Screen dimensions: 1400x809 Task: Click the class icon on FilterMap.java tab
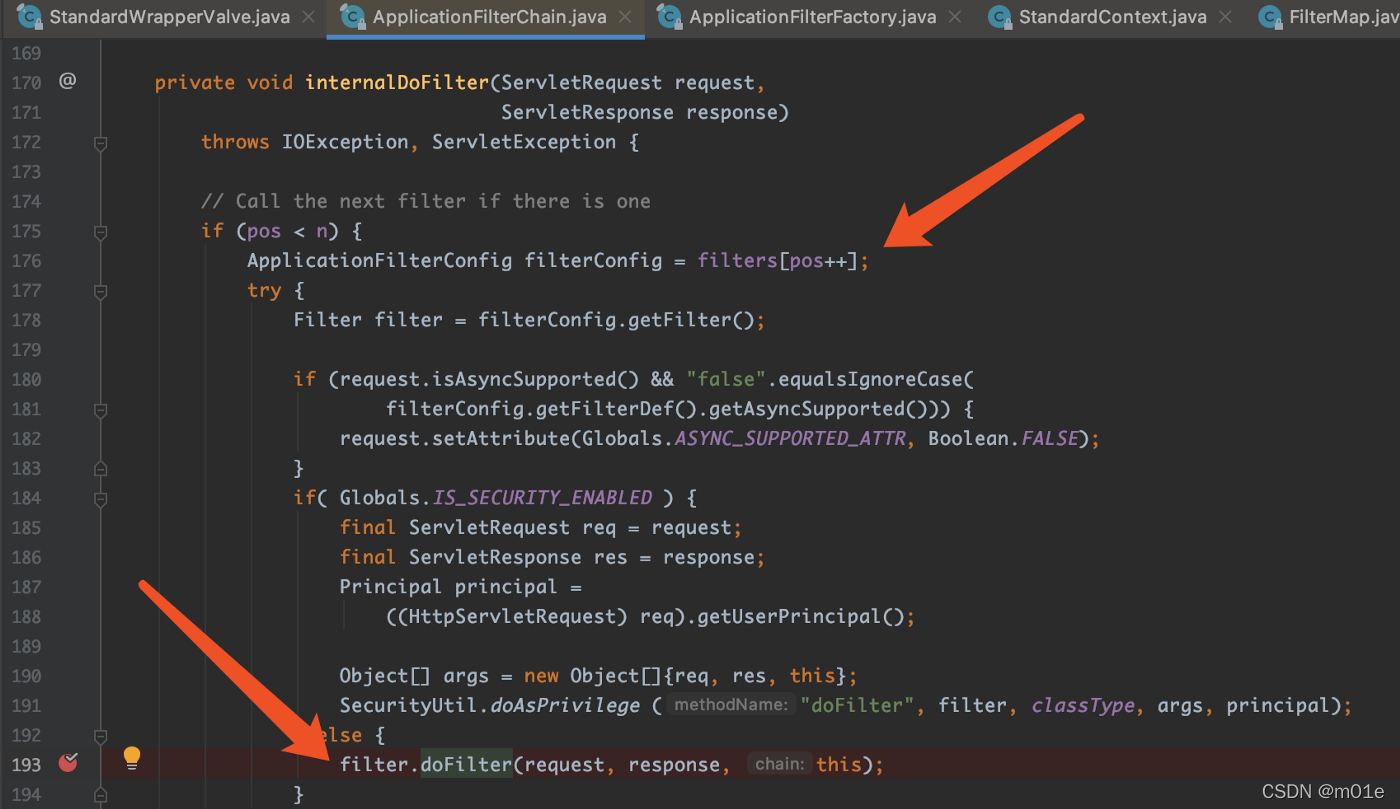1270,17
